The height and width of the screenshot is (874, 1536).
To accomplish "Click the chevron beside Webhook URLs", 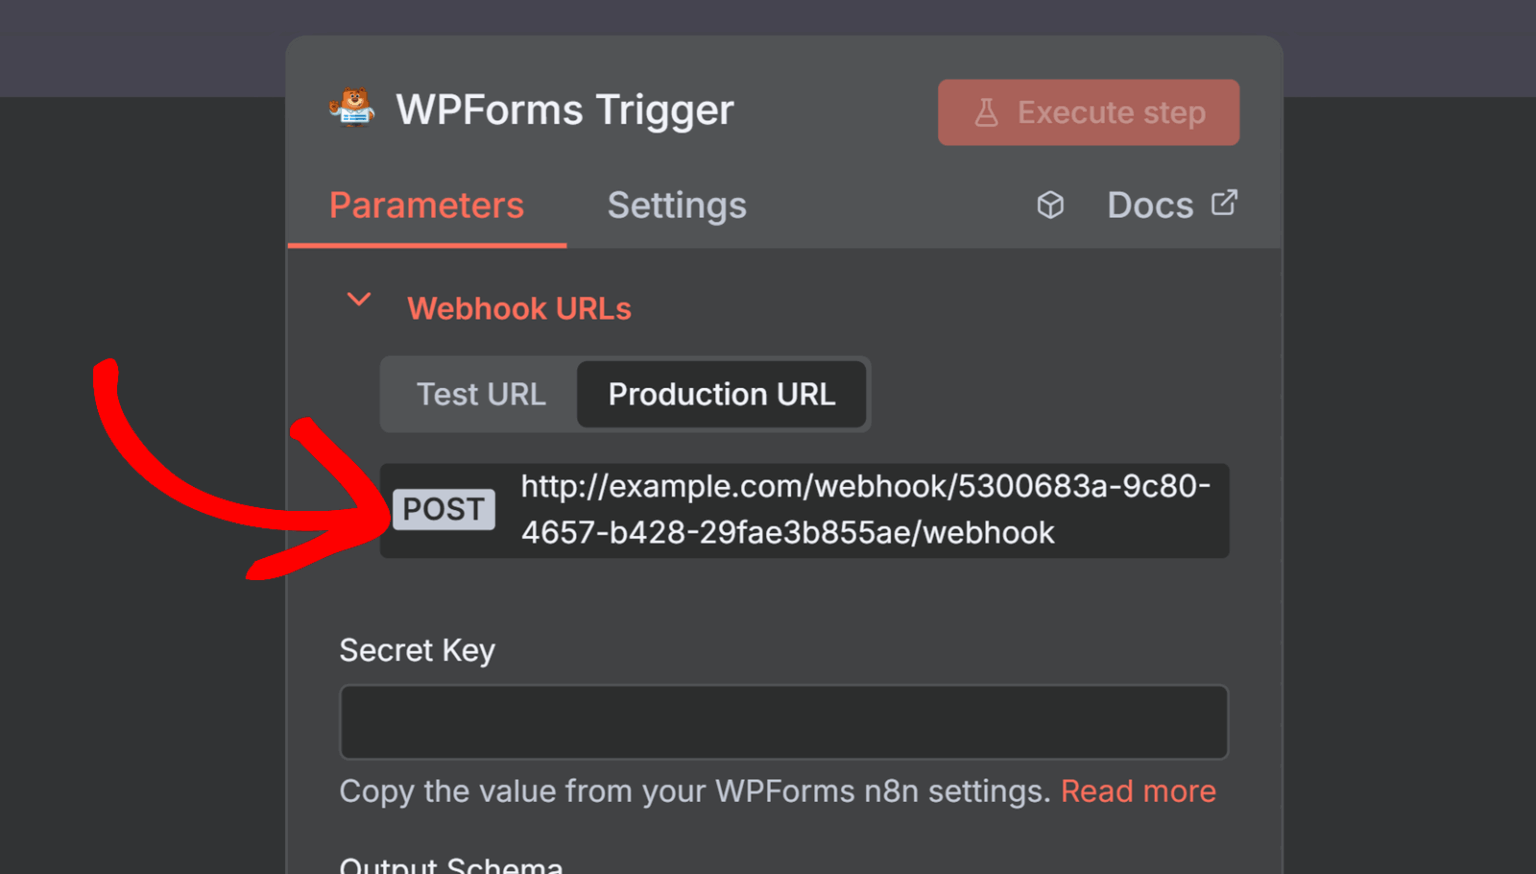I will pos(358,300).
